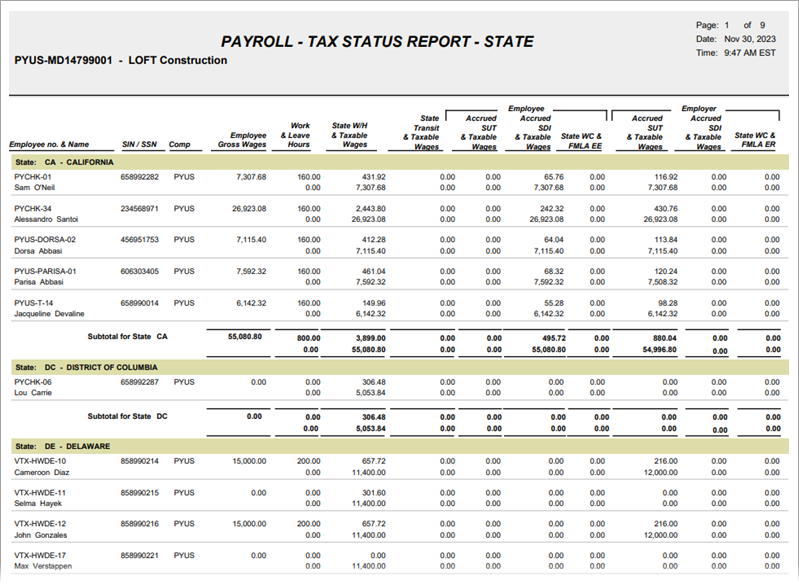
Task: Click CA subtotal taxable wages 54,996.80
Action: pos(660,350)
